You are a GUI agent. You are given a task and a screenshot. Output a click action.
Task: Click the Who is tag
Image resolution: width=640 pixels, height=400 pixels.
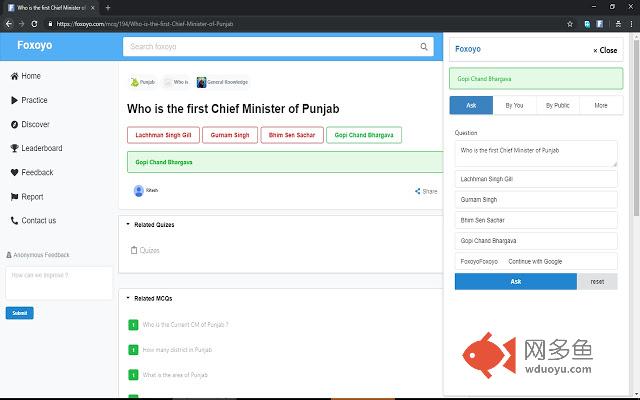176,82
